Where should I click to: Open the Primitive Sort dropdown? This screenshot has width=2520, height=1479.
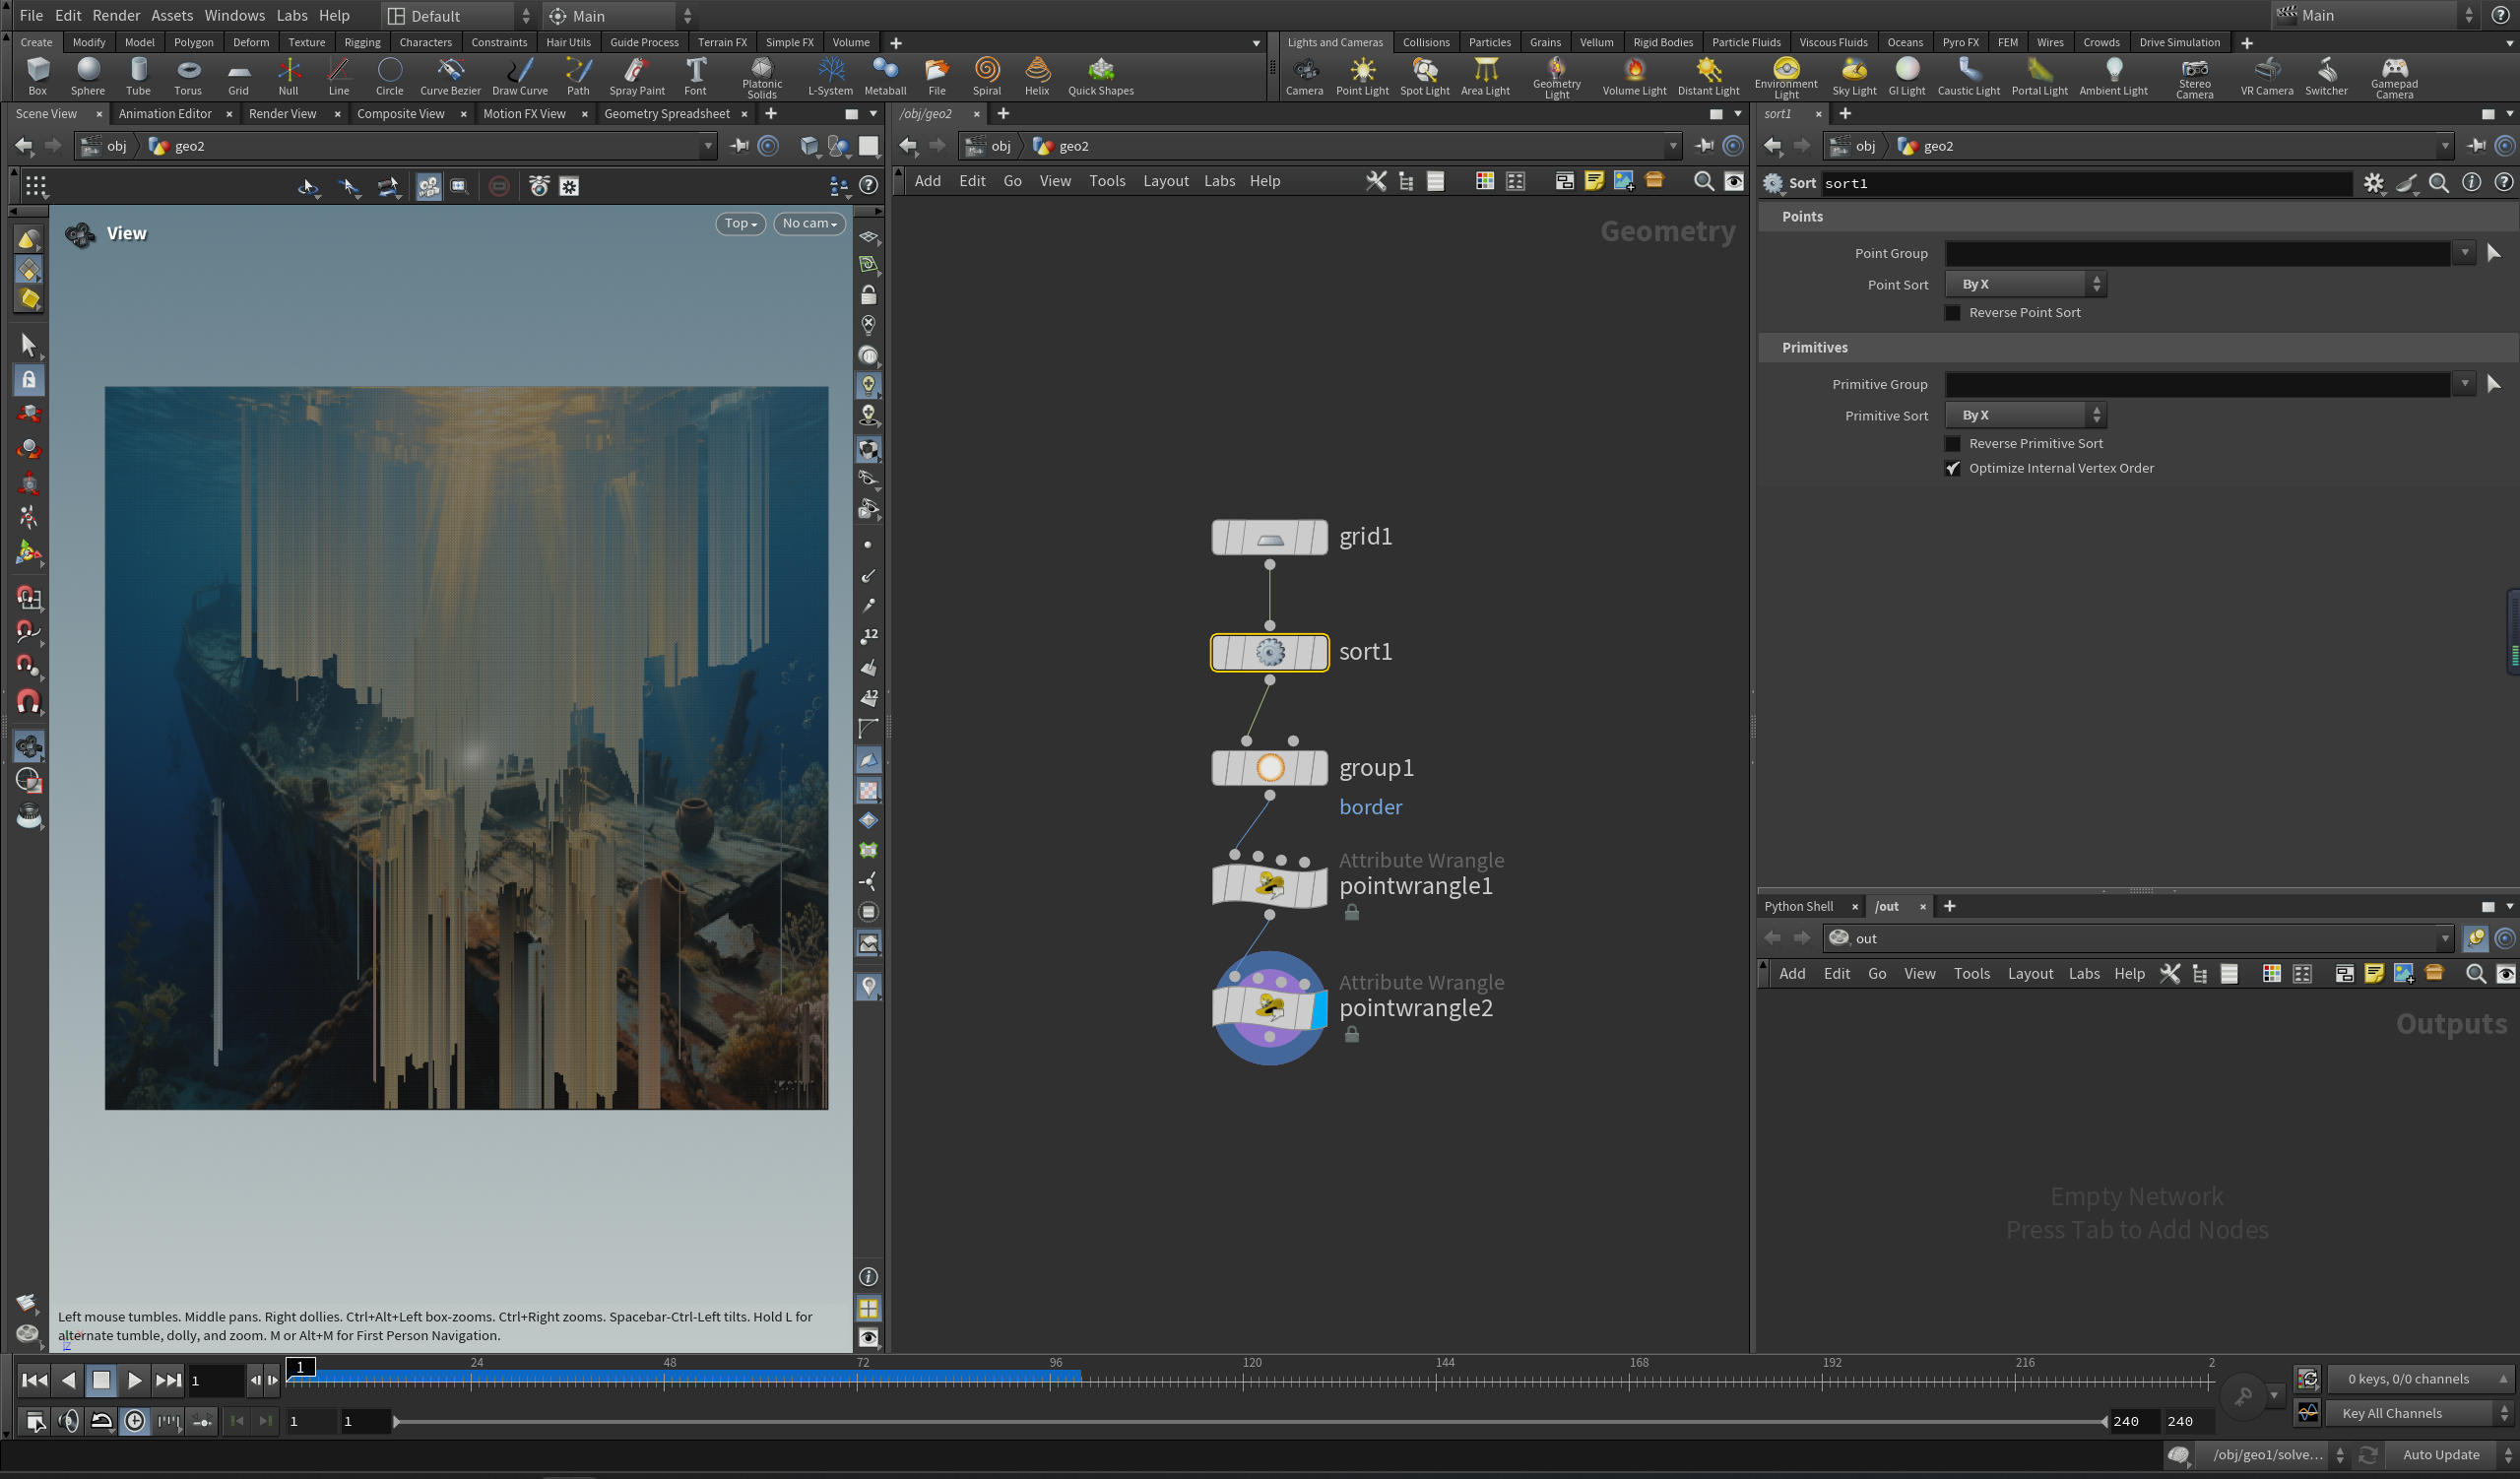(2025, 415)
